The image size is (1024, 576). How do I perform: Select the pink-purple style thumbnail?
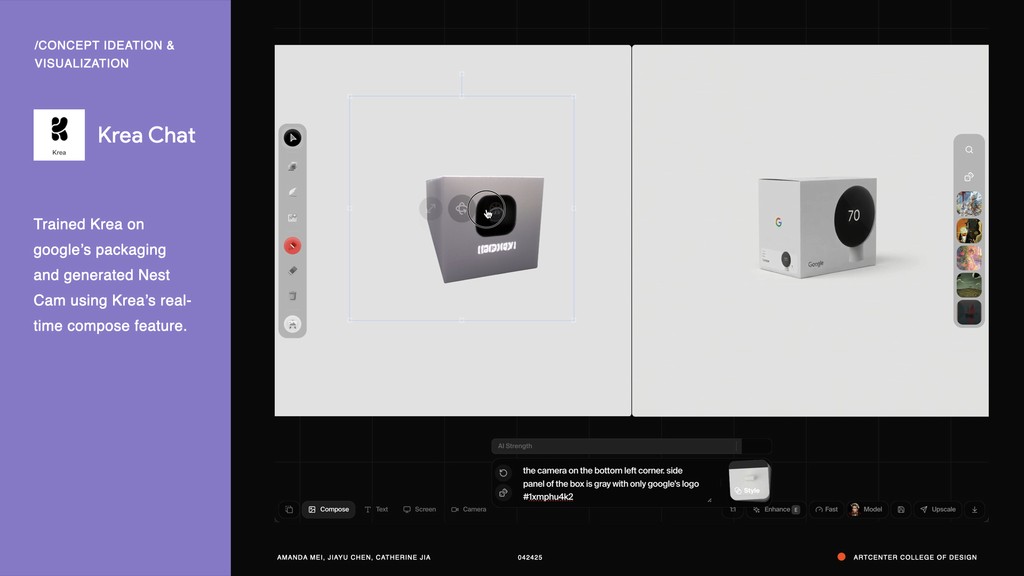point(969,258)
